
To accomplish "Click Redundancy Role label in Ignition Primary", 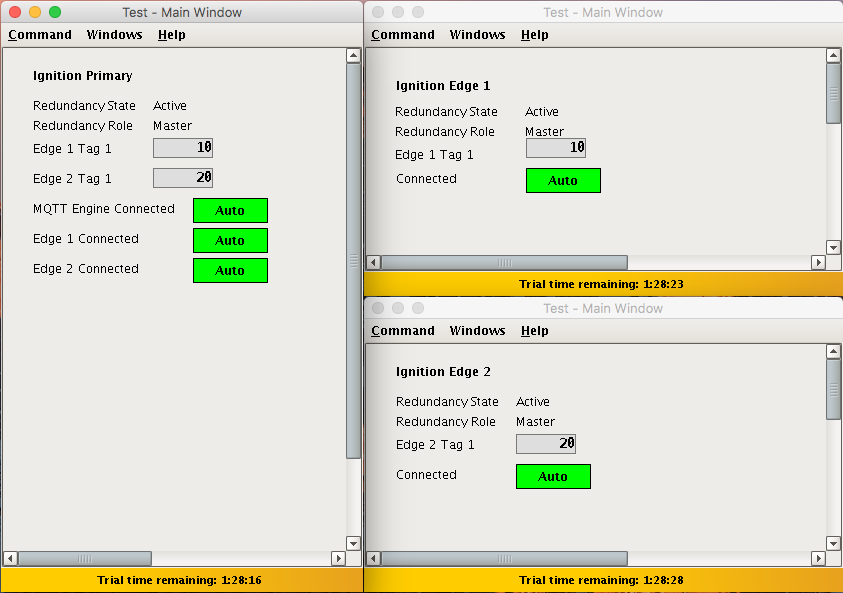I will [83, 126].
